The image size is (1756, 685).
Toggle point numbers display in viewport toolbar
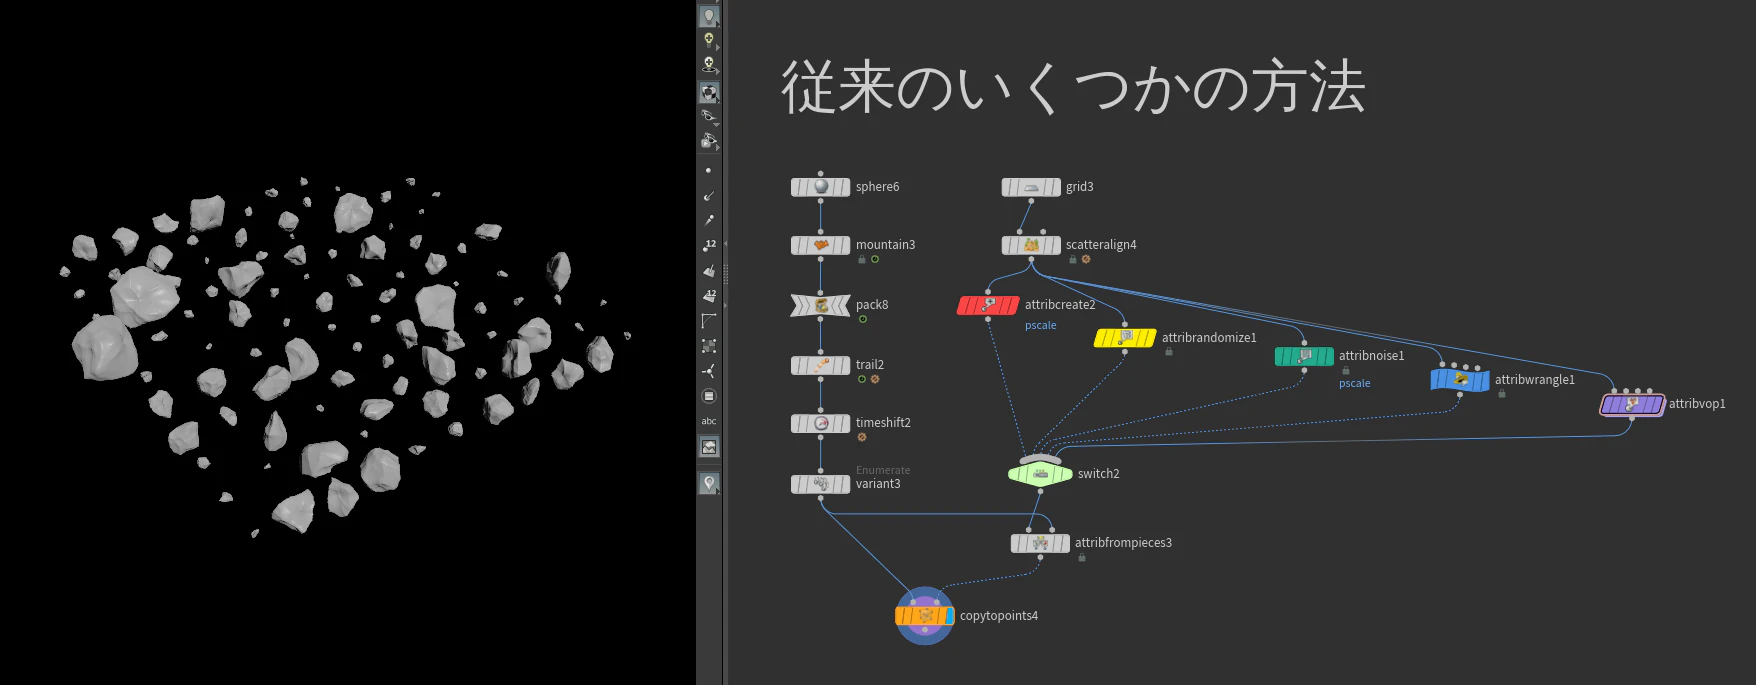(x=709, y=245)
